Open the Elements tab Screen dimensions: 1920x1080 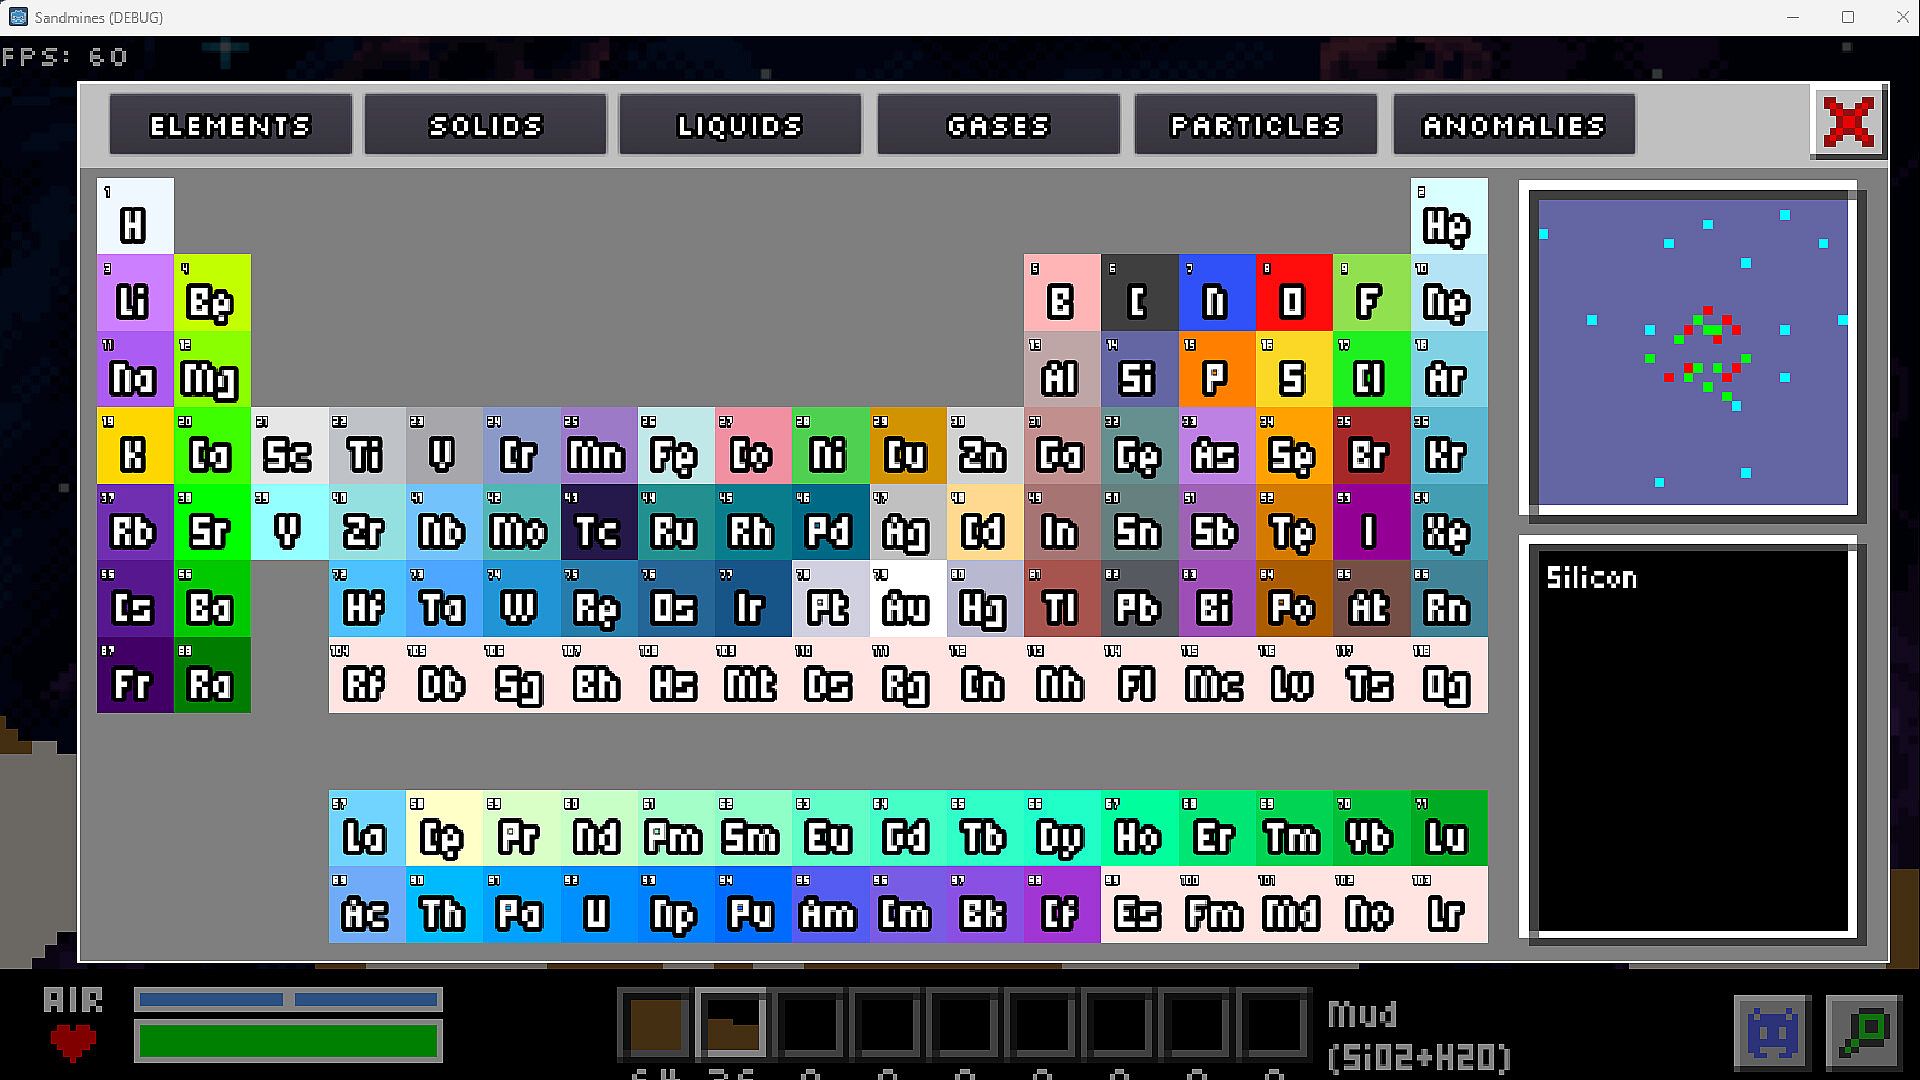point(230,125)
